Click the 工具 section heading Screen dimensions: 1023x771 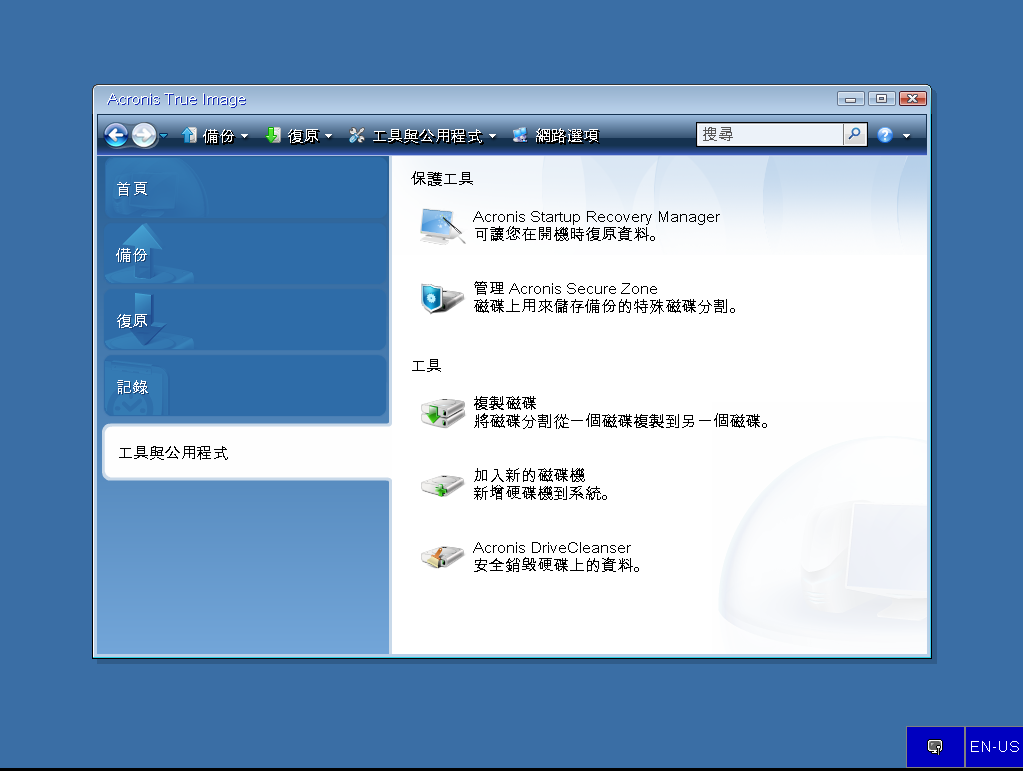pos(426,365)
